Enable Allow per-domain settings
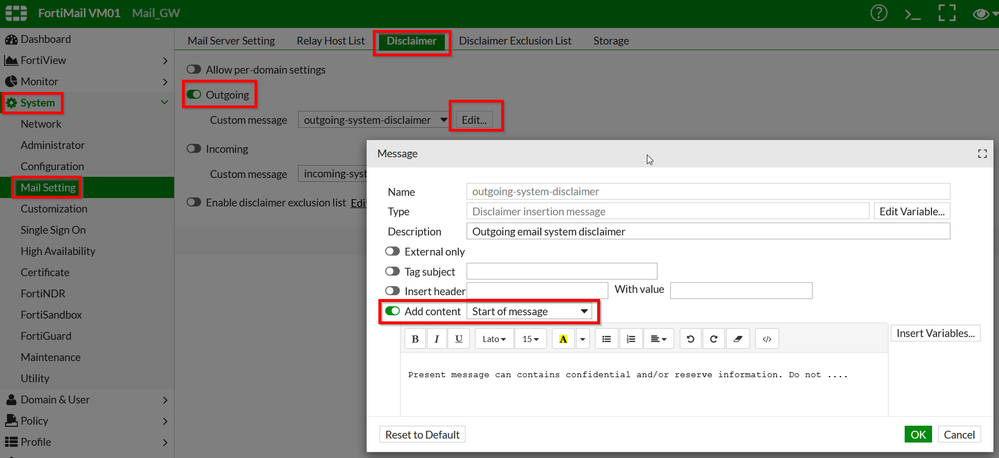999x458 pixels. click(194, 70)
